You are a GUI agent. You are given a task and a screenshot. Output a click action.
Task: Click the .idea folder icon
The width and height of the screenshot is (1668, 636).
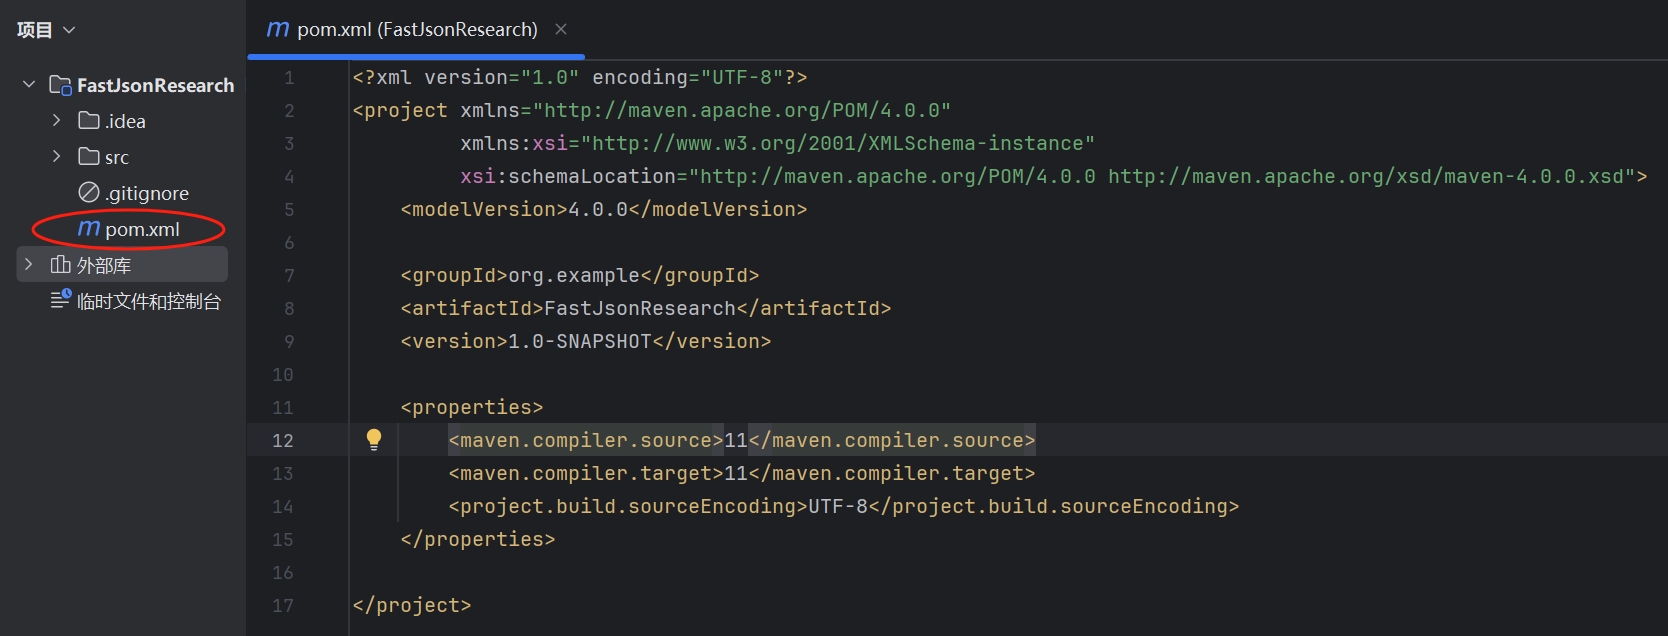pos(89,121)
